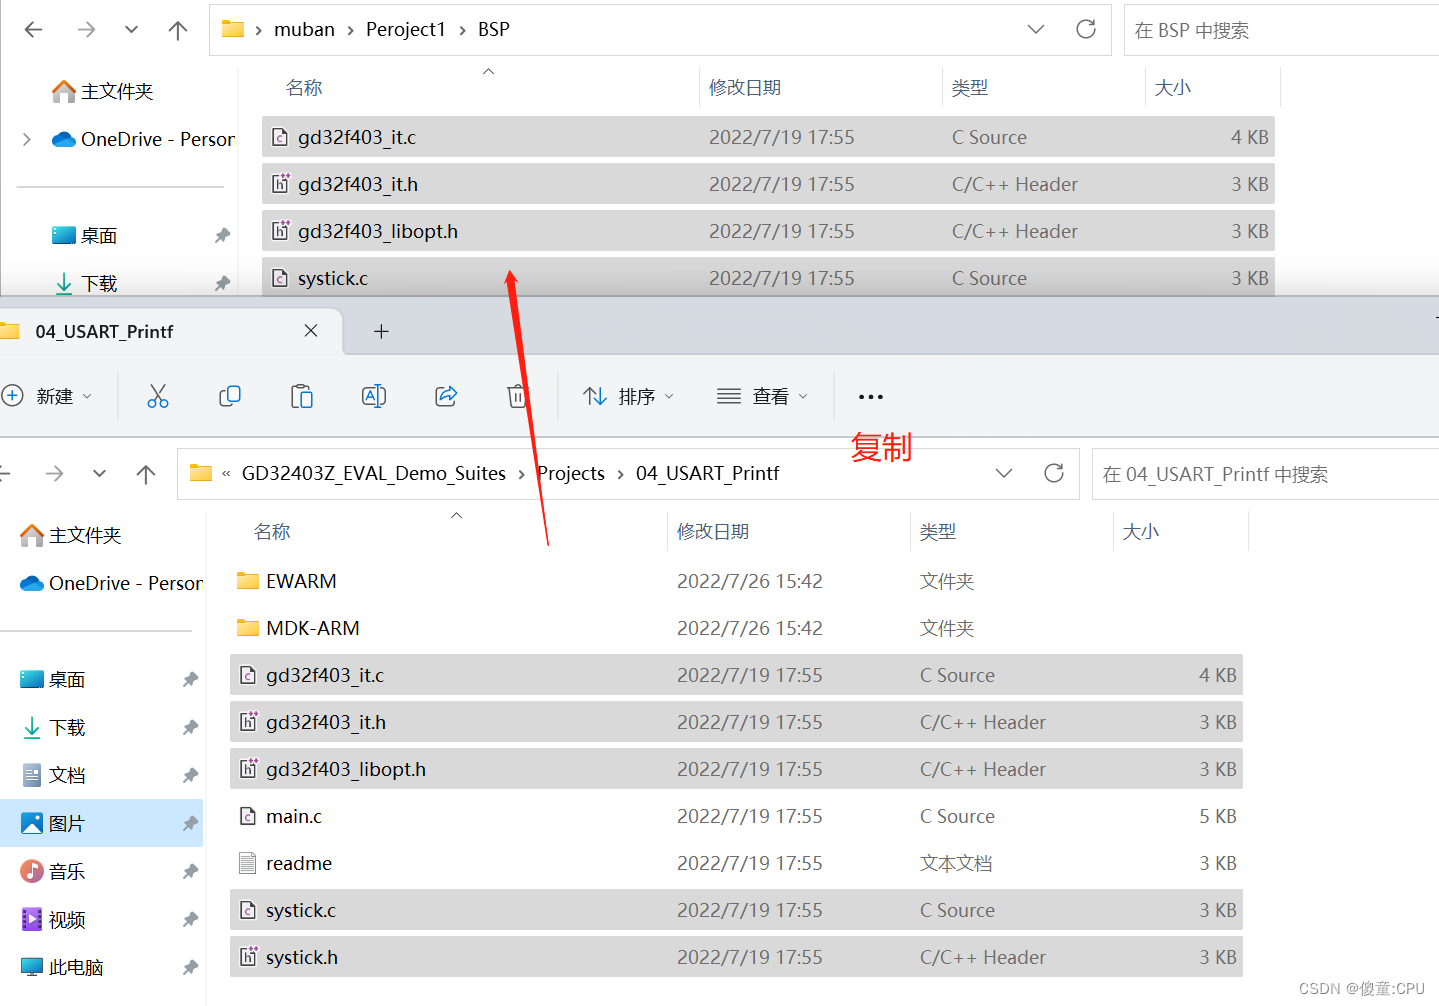Sort by 类型 column in 04_USART_Printf window
This screenshot has width=1439, height=1006.
(938, 532)
